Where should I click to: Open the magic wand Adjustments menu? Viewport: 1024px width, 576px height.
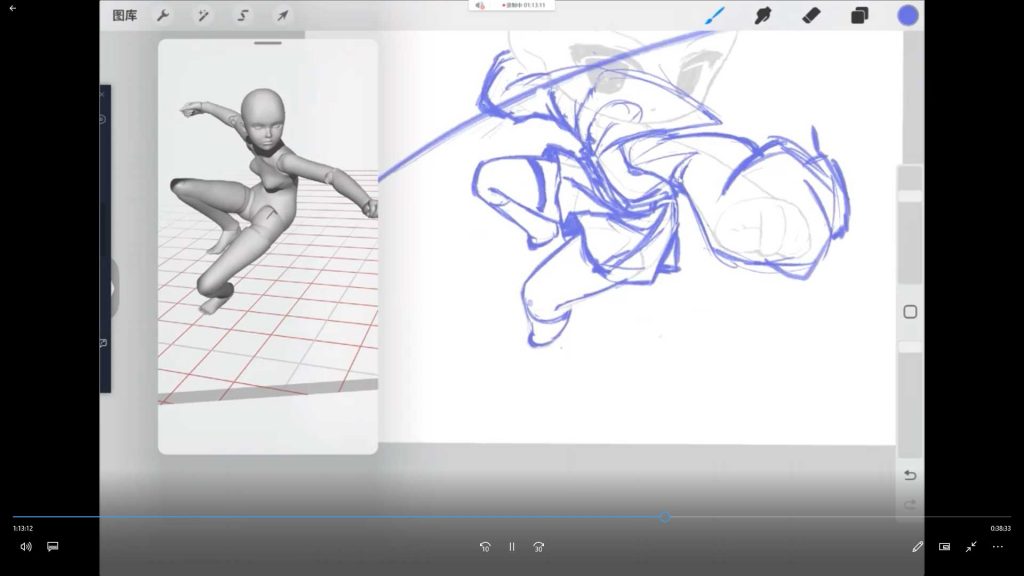pyautogui.click(x=202, y=15)
